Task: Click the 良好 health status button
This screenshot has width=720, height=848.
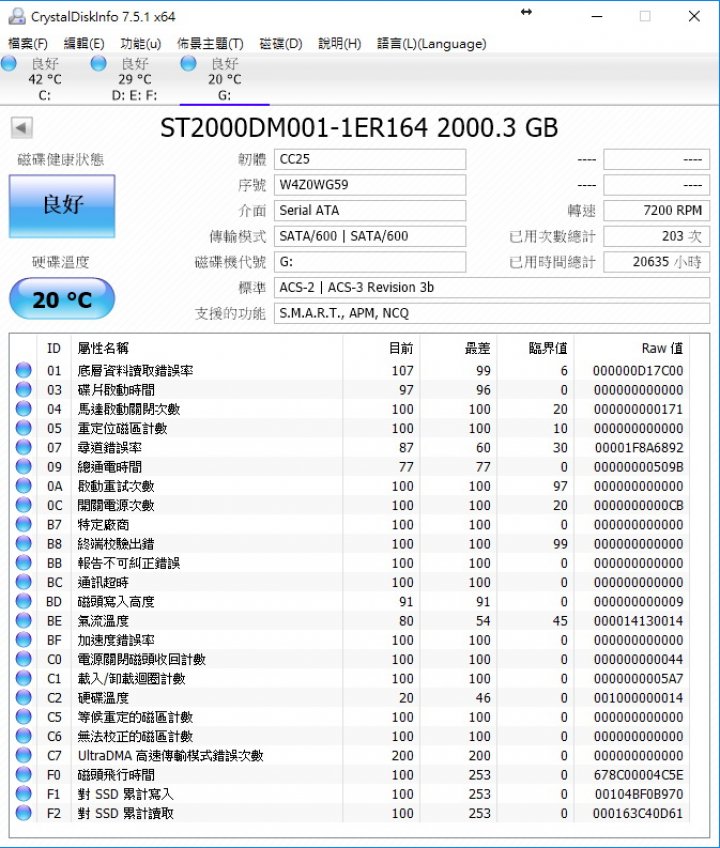Action: 62,206
